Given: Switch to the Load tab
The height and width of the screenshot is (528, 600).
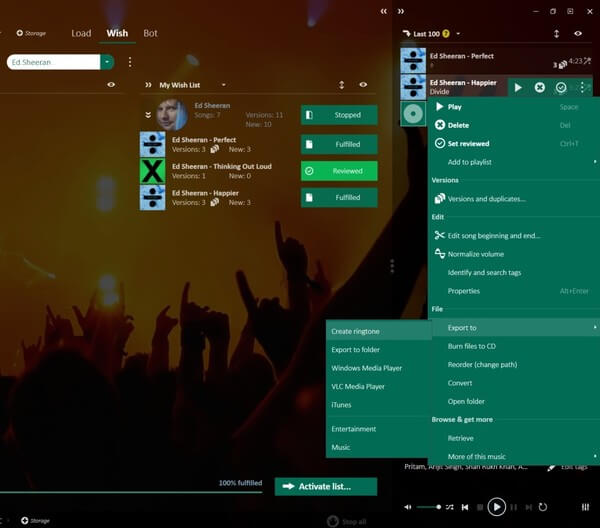Looking at the screenshot, I should coord(81,33).
